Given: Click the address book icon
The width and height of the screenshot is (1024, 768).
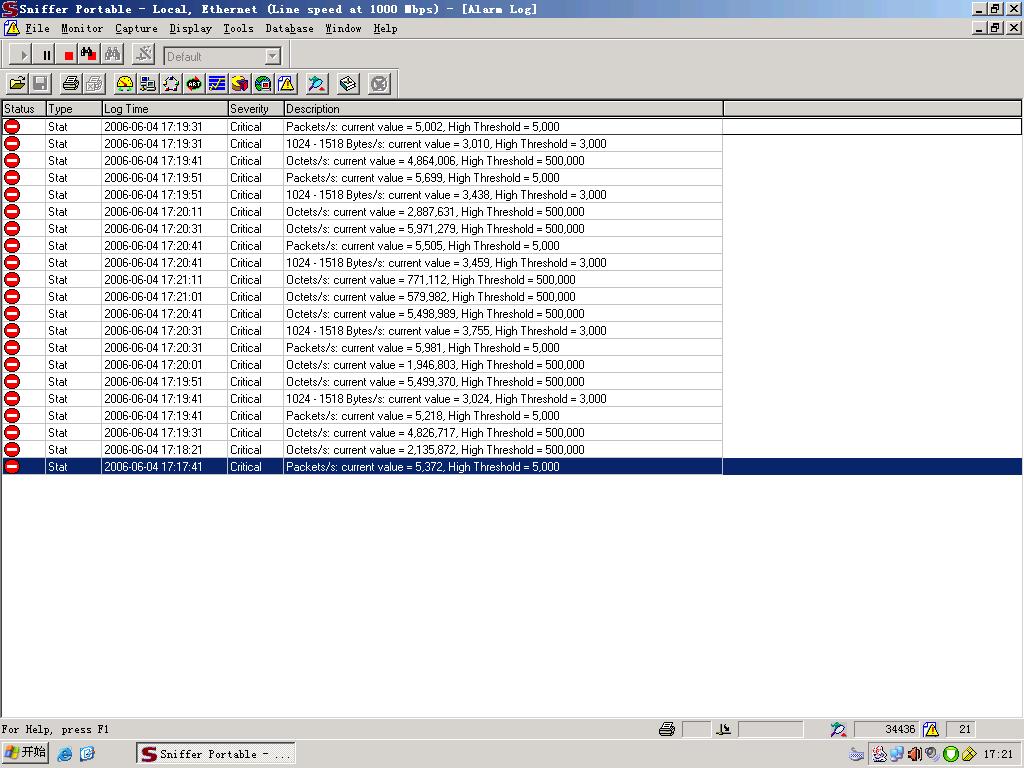Looking at the screenshot, I should (x=348, y=84).
